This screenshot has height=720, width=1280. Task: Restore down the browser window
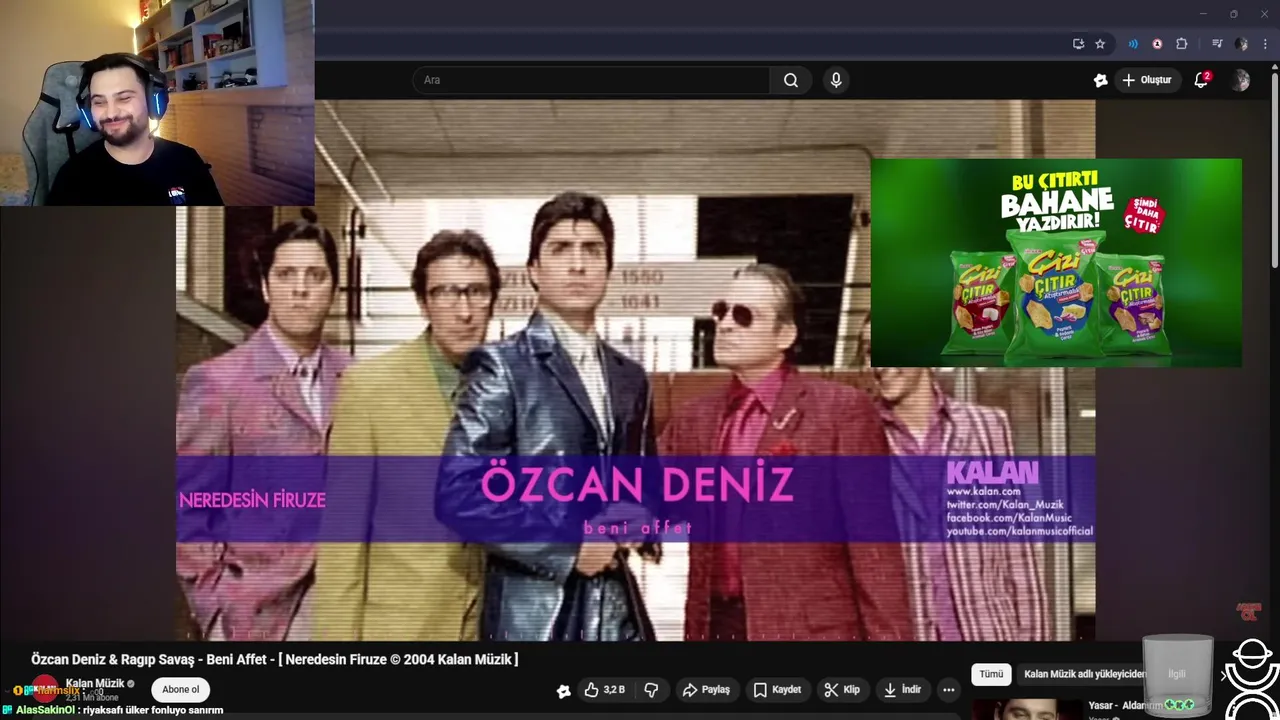(x=1233, y=14)
